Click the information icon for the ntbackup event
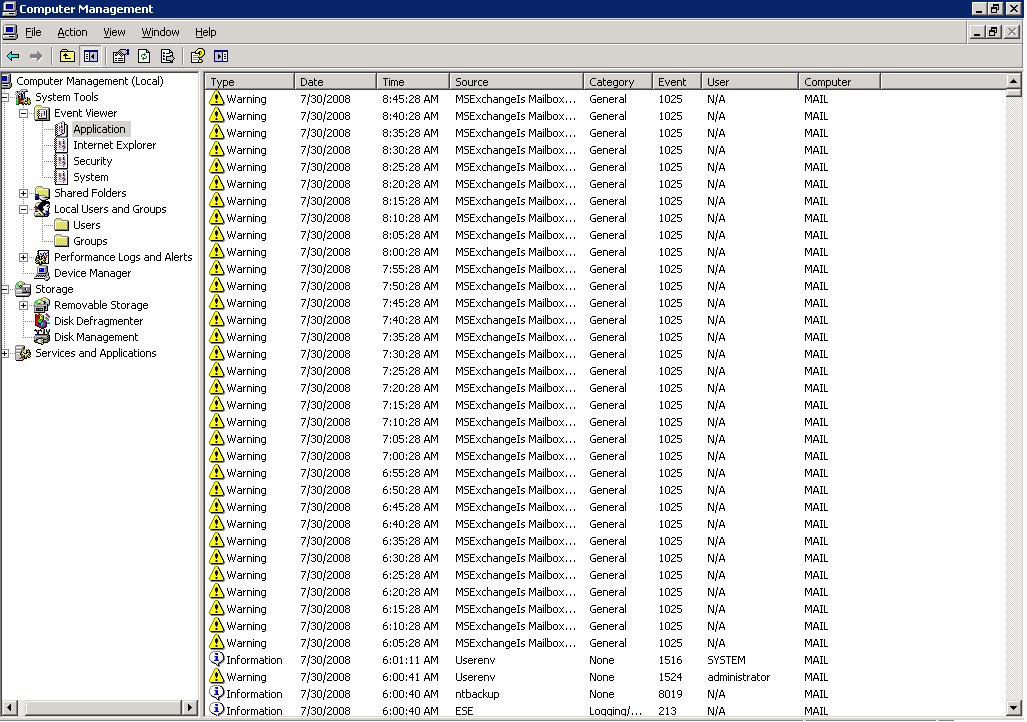 pos(217,694)
